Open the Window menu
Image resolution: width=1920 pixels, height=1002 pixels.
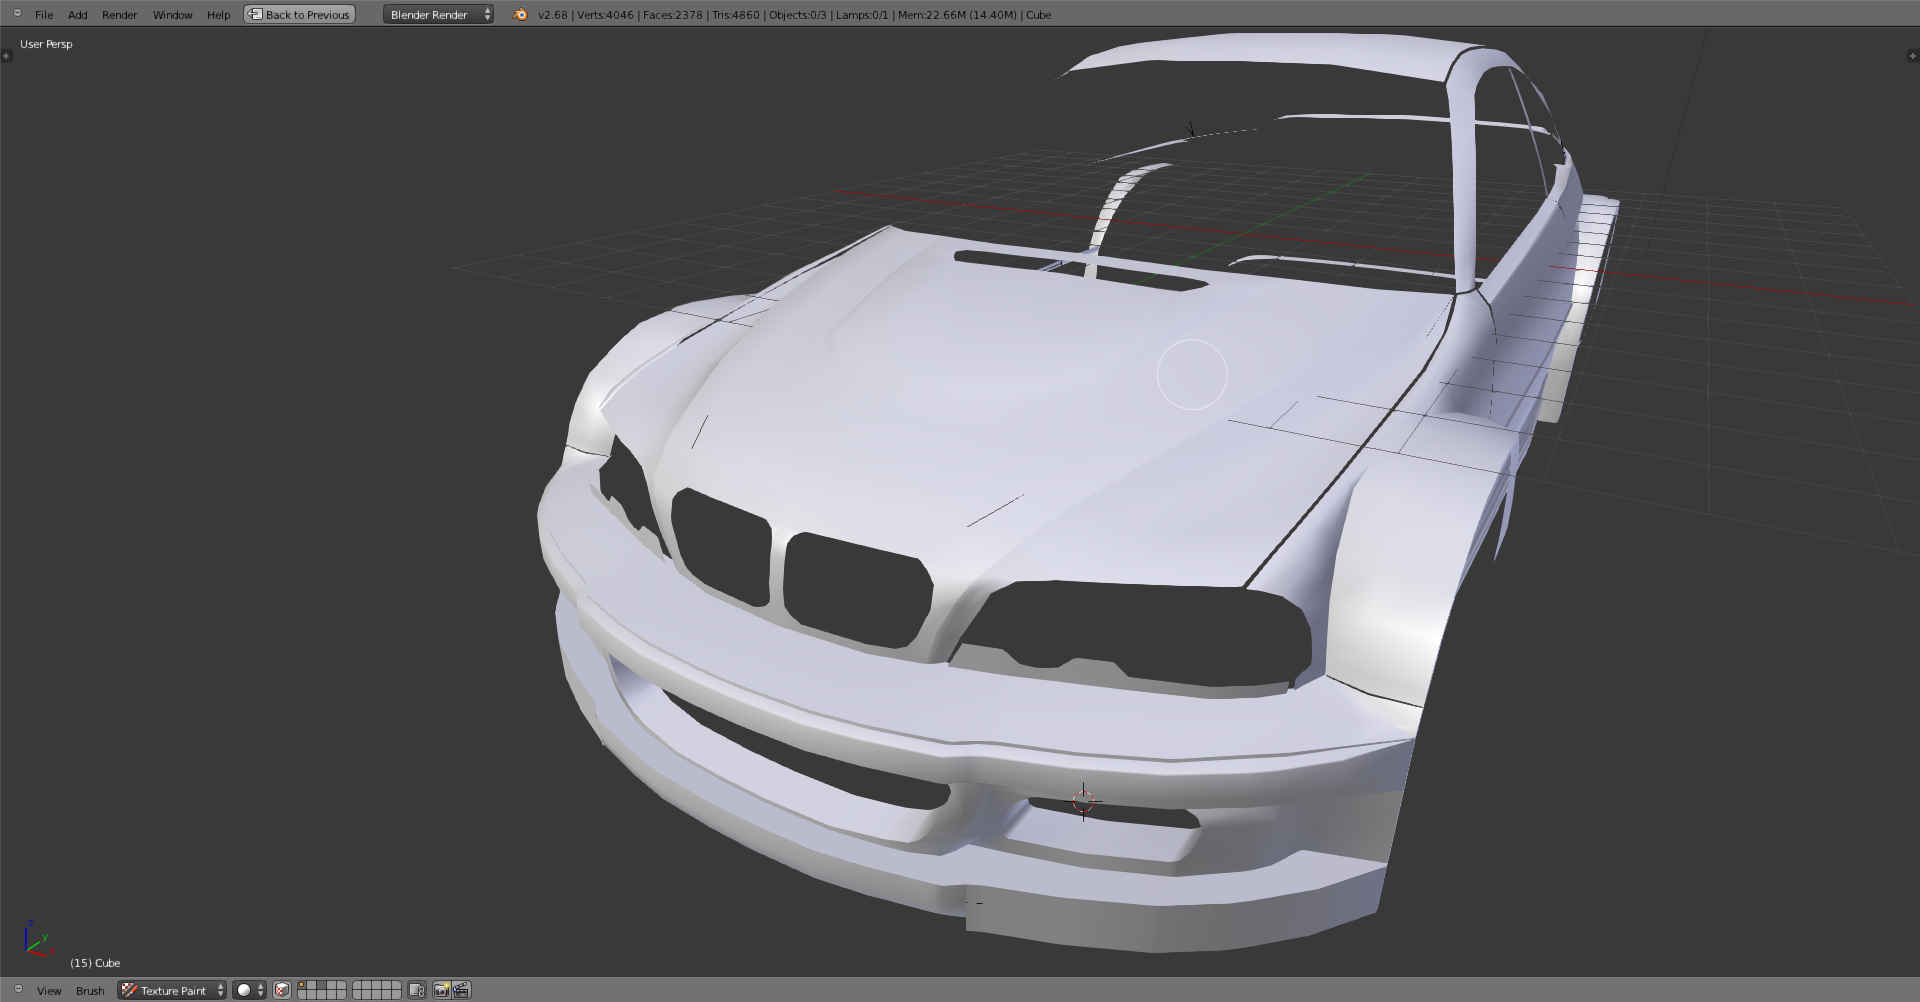coord(172,15)
